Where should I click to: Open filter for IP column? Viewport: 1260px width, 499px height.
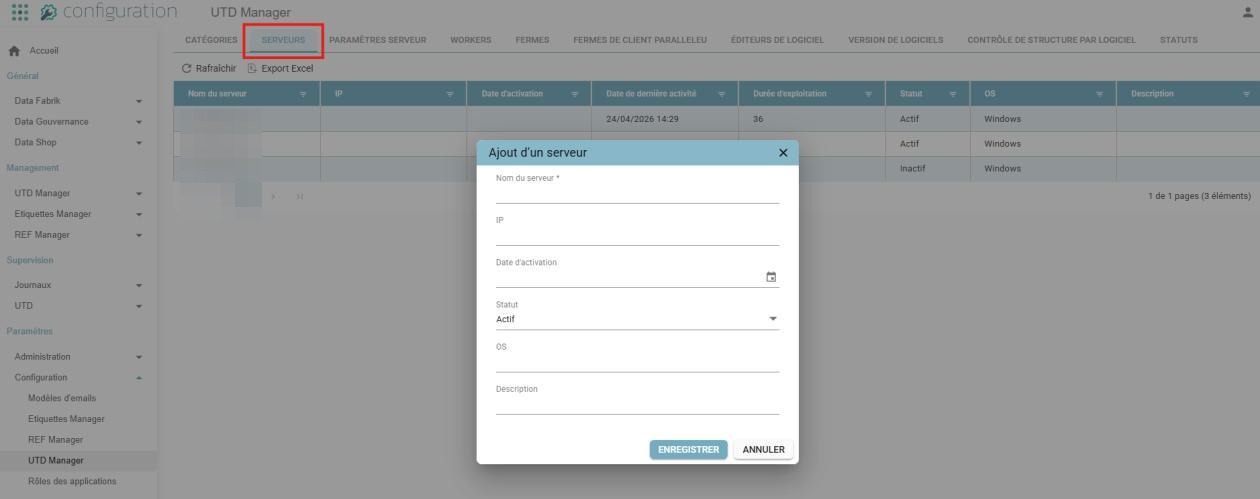(x=450, y=94)
